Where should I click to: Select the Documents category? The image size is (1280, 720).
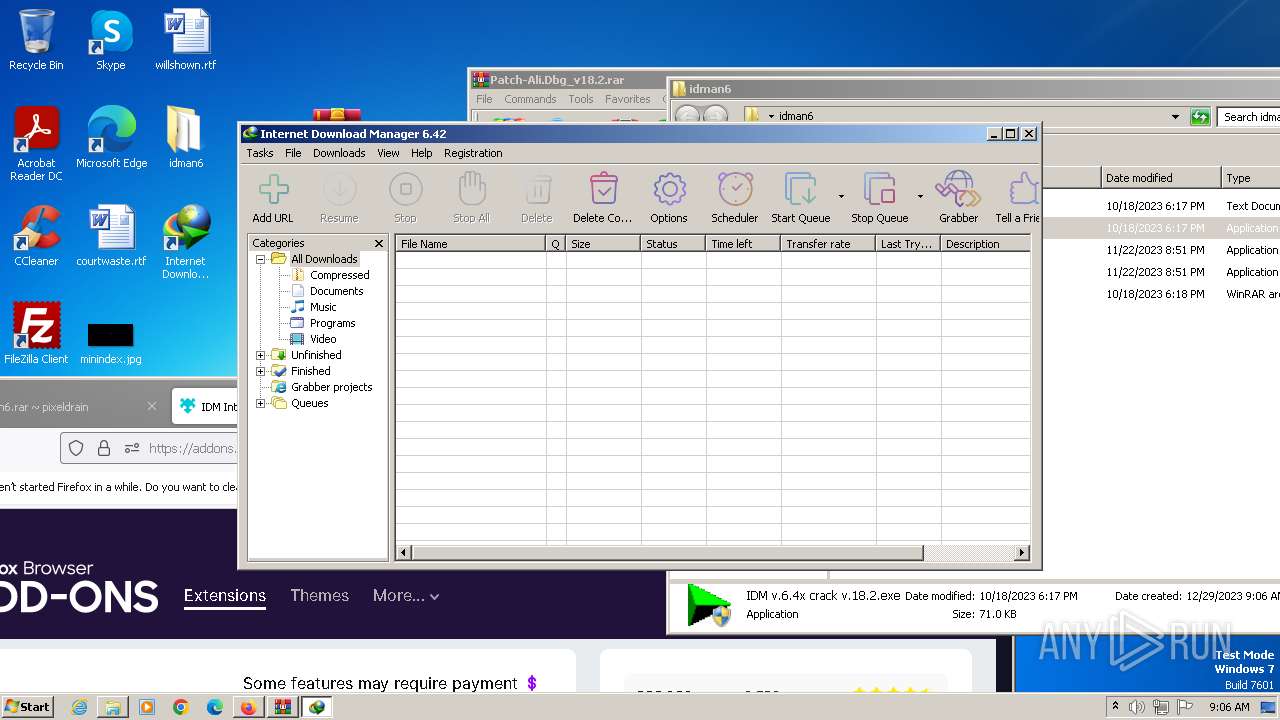pyautogui.click(x=336, y=291)
